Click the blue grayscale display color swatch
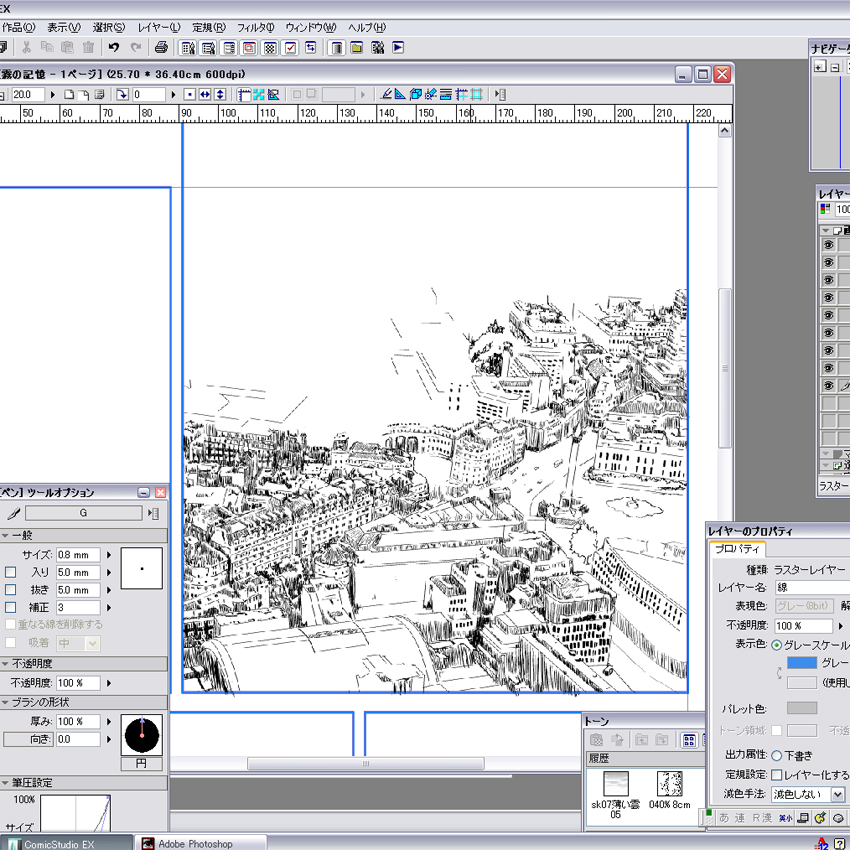The image size is (850, 850). [x=801, y=663]
